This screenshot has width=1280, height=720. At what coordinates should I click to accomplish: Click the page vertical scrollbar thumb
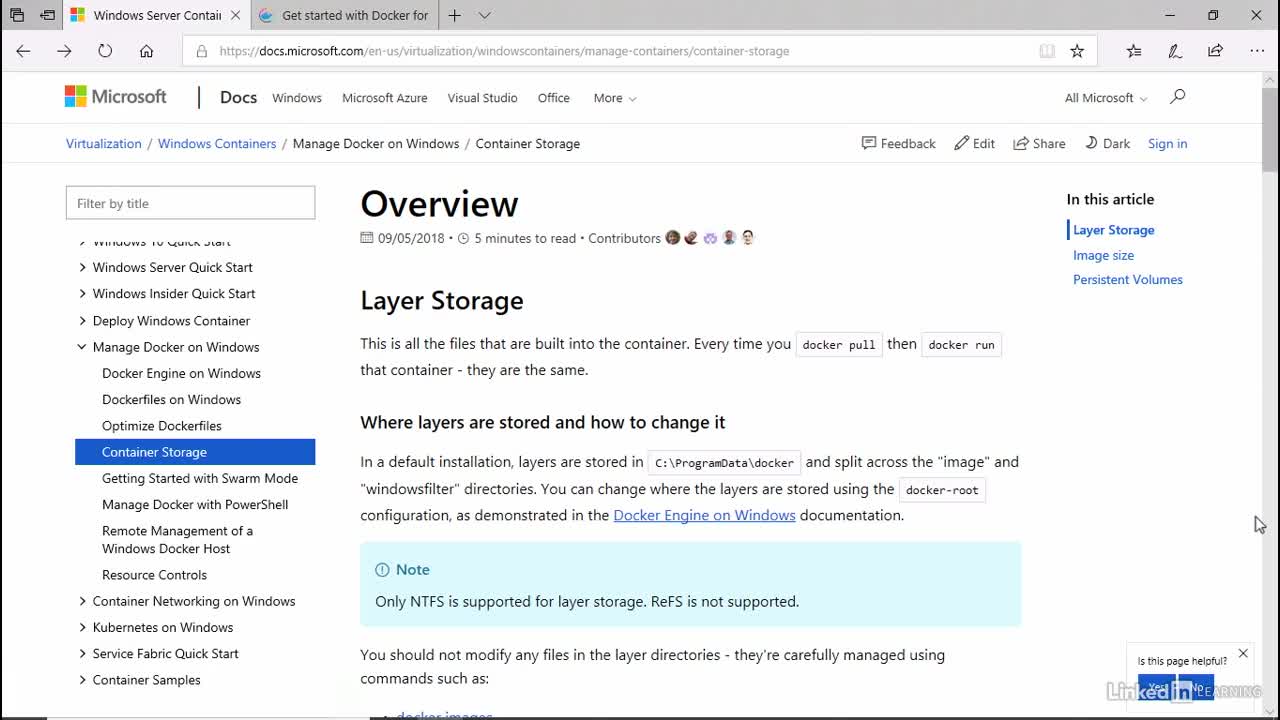[x=1270, y=128]
